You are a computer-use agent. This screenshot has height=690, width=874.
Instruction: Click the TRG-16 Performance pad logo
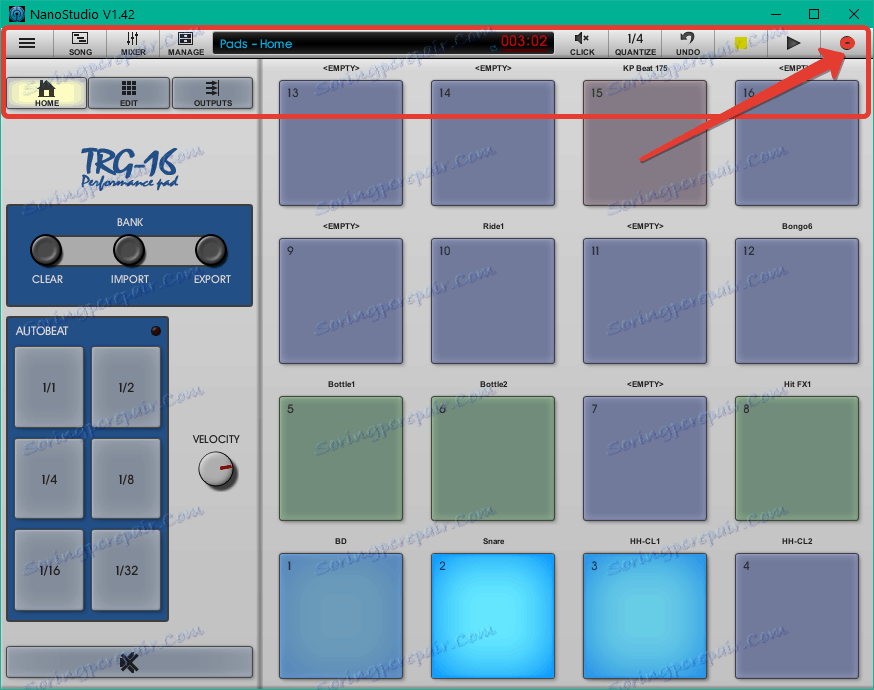(x=129, y=169)
